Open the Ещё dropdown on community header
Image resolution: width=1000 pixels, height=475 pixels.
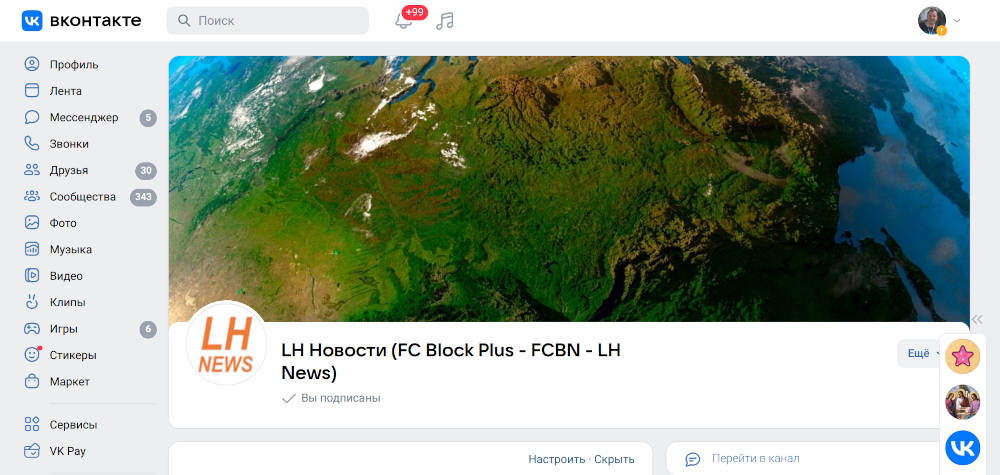click(919, 353)
